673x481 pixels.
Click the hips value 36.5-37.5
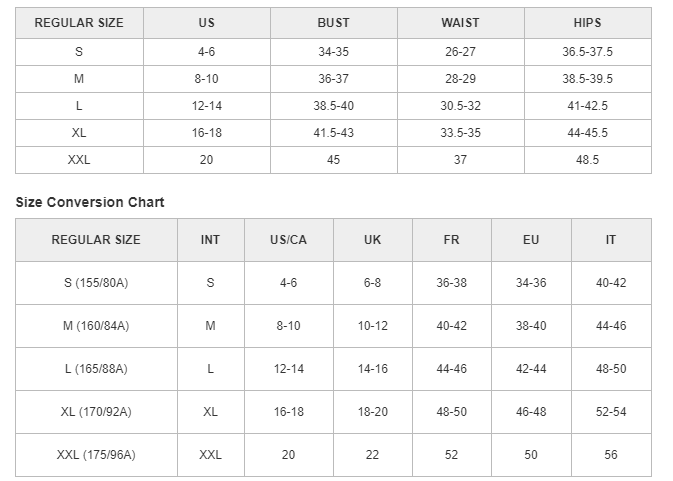click(587, 51)
